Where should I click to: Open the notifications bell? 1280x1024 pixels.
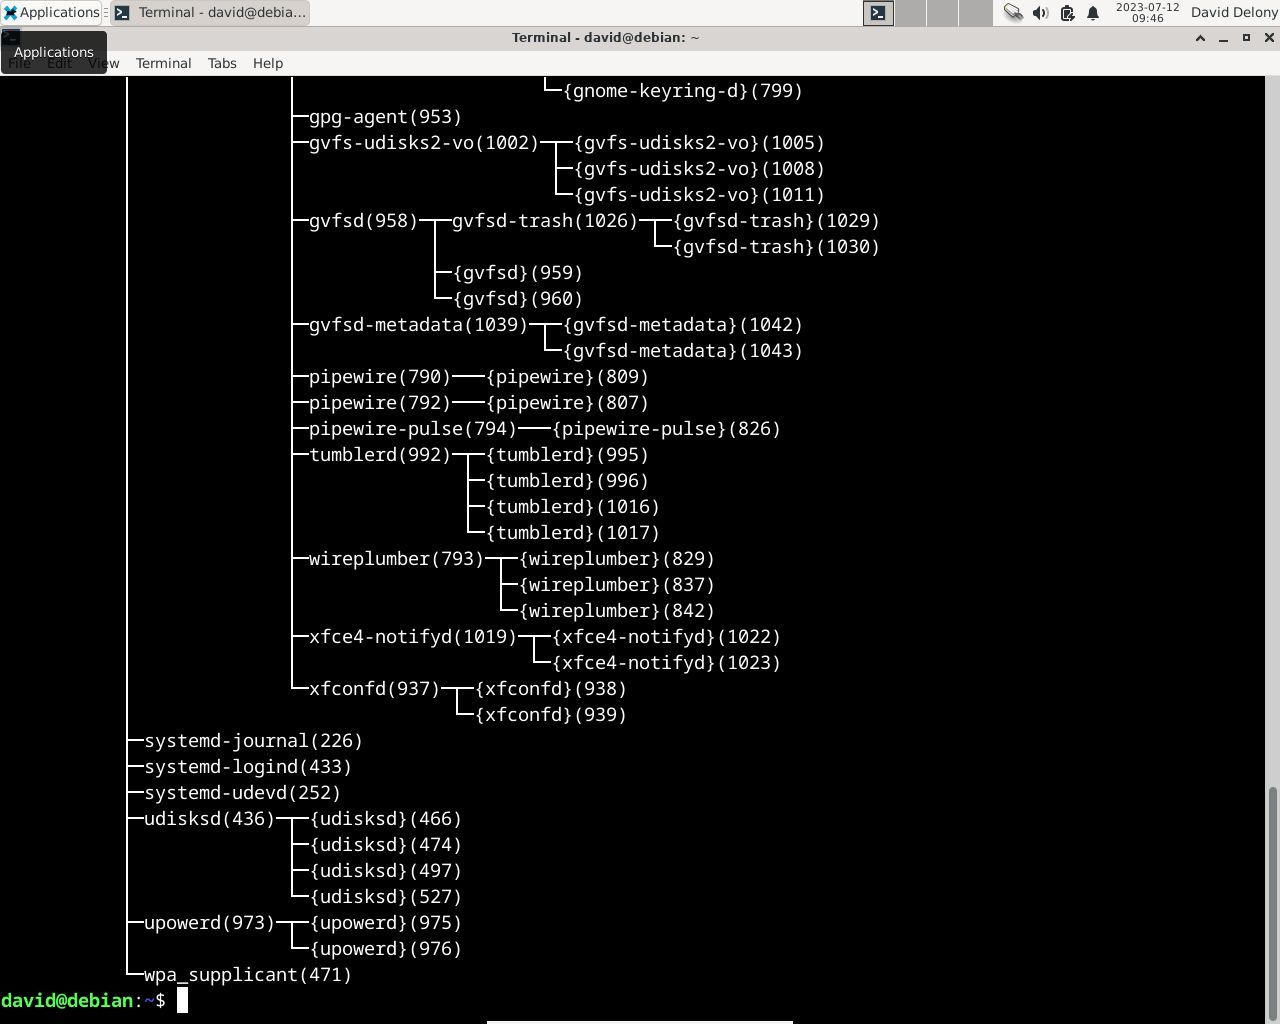[x=1093, y=13]
